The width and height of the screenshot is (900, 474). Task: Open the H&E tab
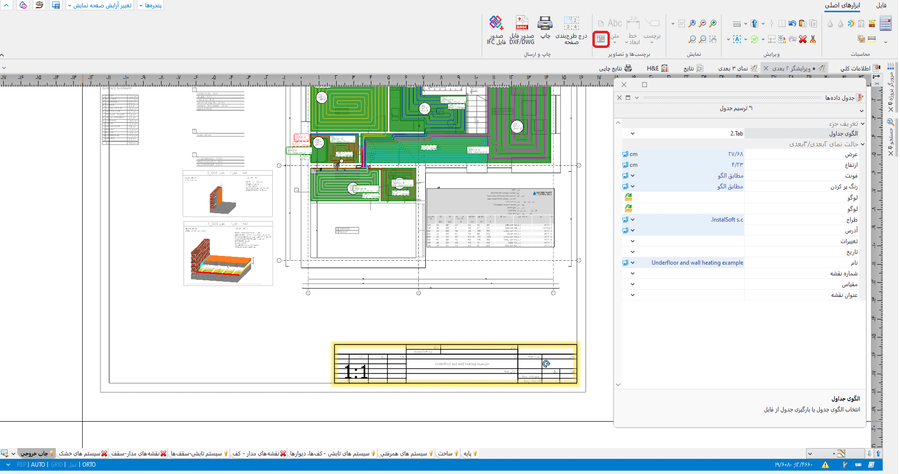pyautogui.click(x=658, y=68)
